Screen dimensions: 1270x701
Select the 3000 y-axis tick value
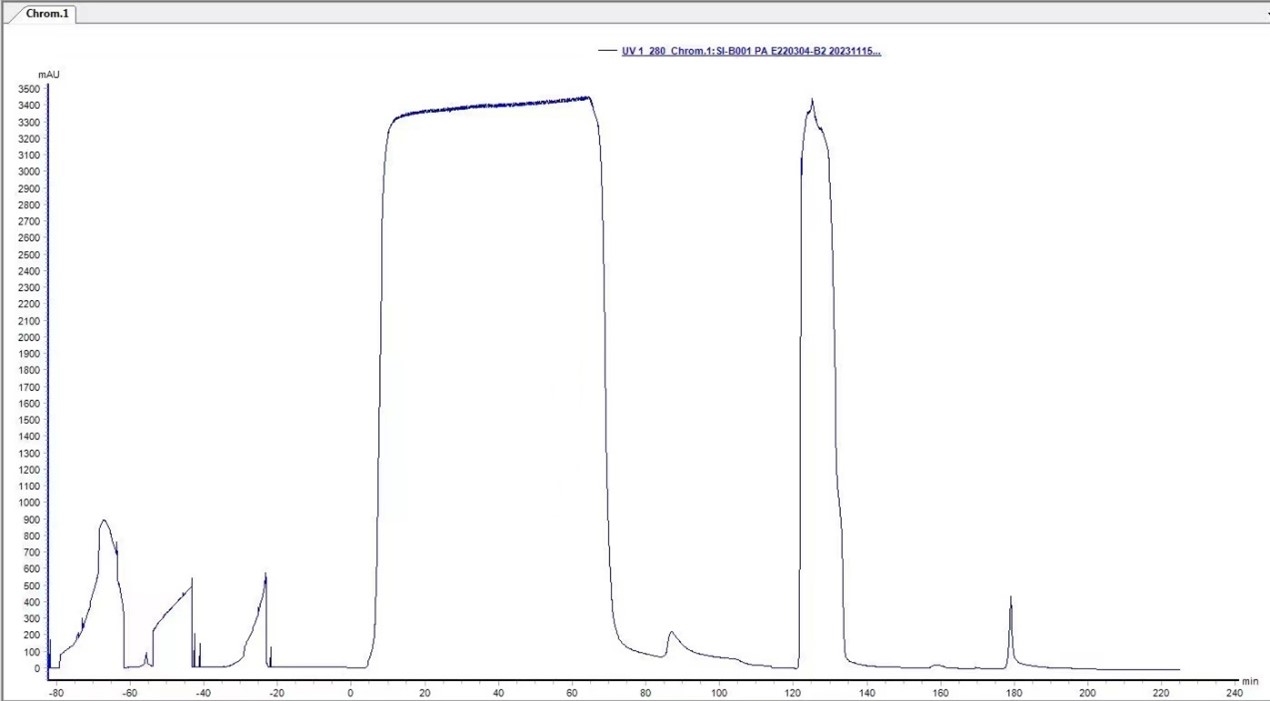tap(30, 172)
